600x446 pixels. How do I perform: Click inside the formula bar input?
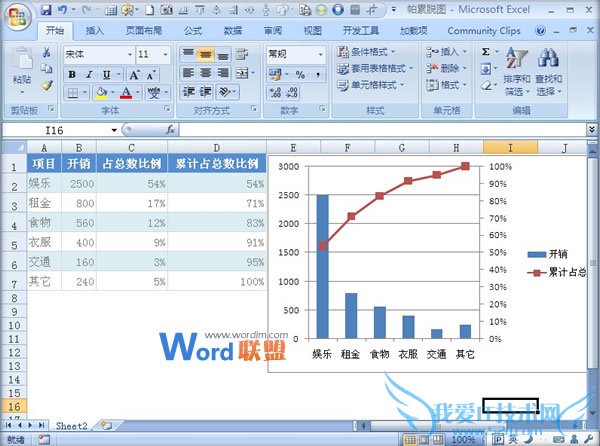click(383, 130)
